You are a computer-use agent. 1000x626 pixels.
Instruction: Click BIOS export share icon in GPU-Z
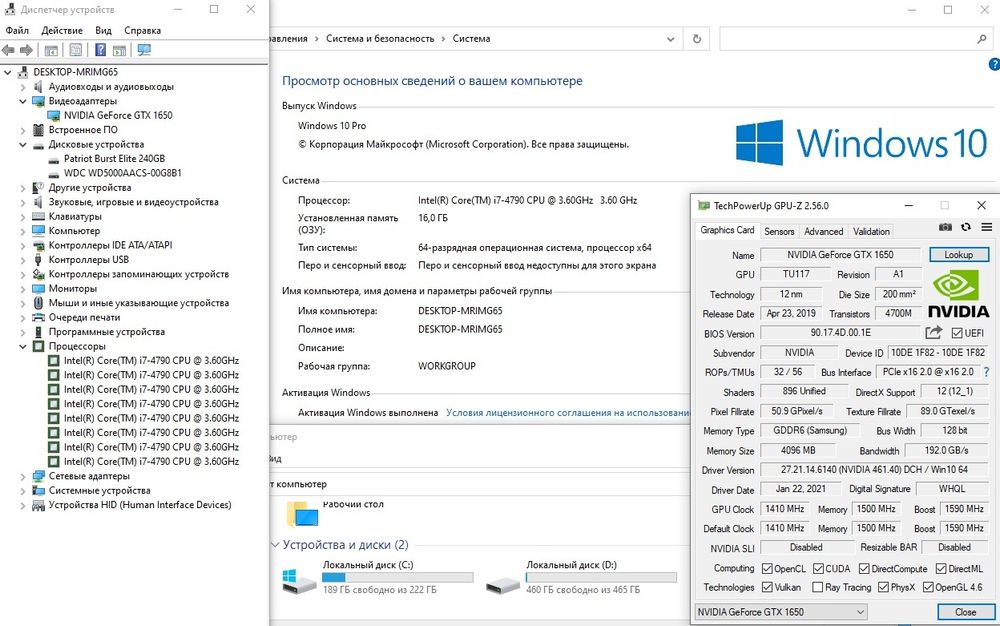[934, 332]
